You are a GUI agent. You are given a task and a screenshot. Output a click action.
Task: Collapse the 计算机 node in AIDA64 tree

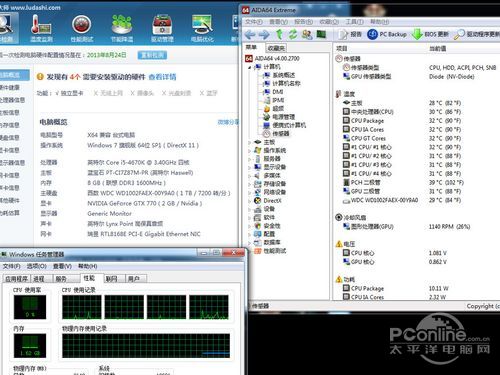(x=249, y=67)
